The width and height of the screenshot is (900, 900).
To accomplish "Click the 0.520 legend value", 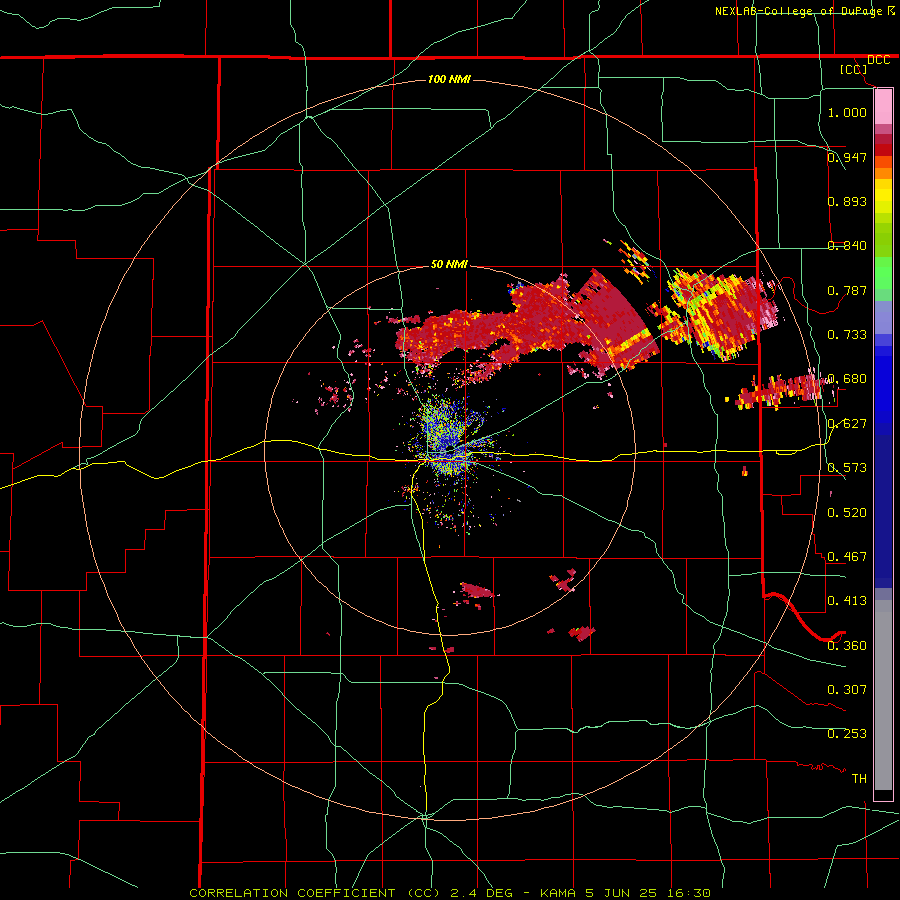I will pos(847,513).
